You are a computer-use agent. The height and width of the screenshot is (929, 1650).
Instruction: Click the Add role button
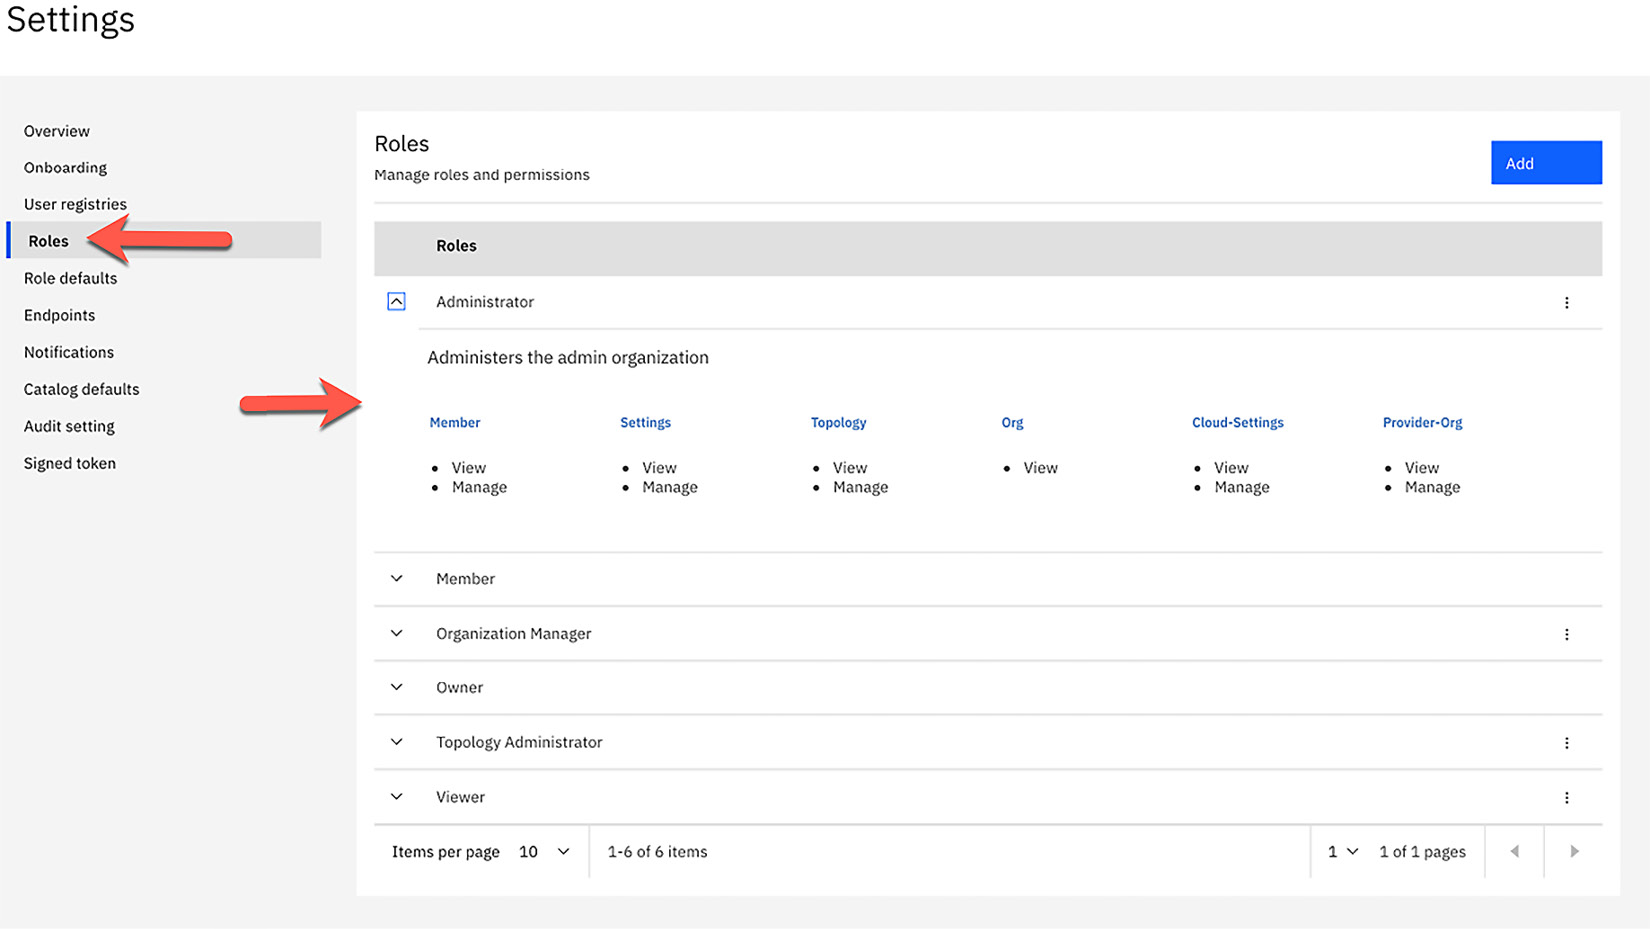1546,163
